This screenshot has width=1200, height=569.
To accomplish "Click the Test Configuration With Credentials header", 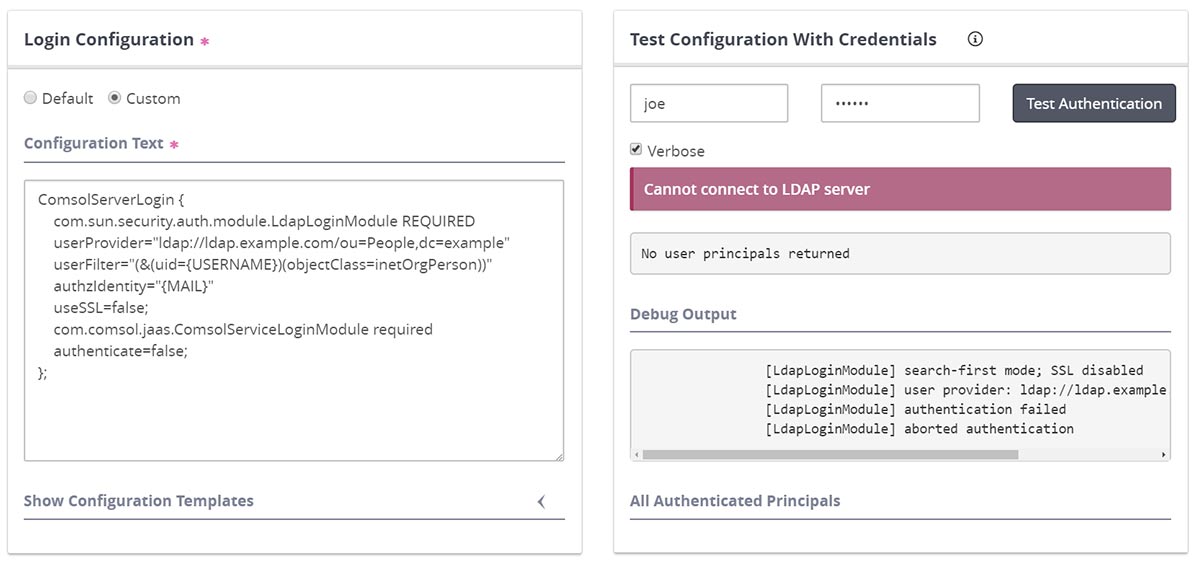I will tap(783, 40).
